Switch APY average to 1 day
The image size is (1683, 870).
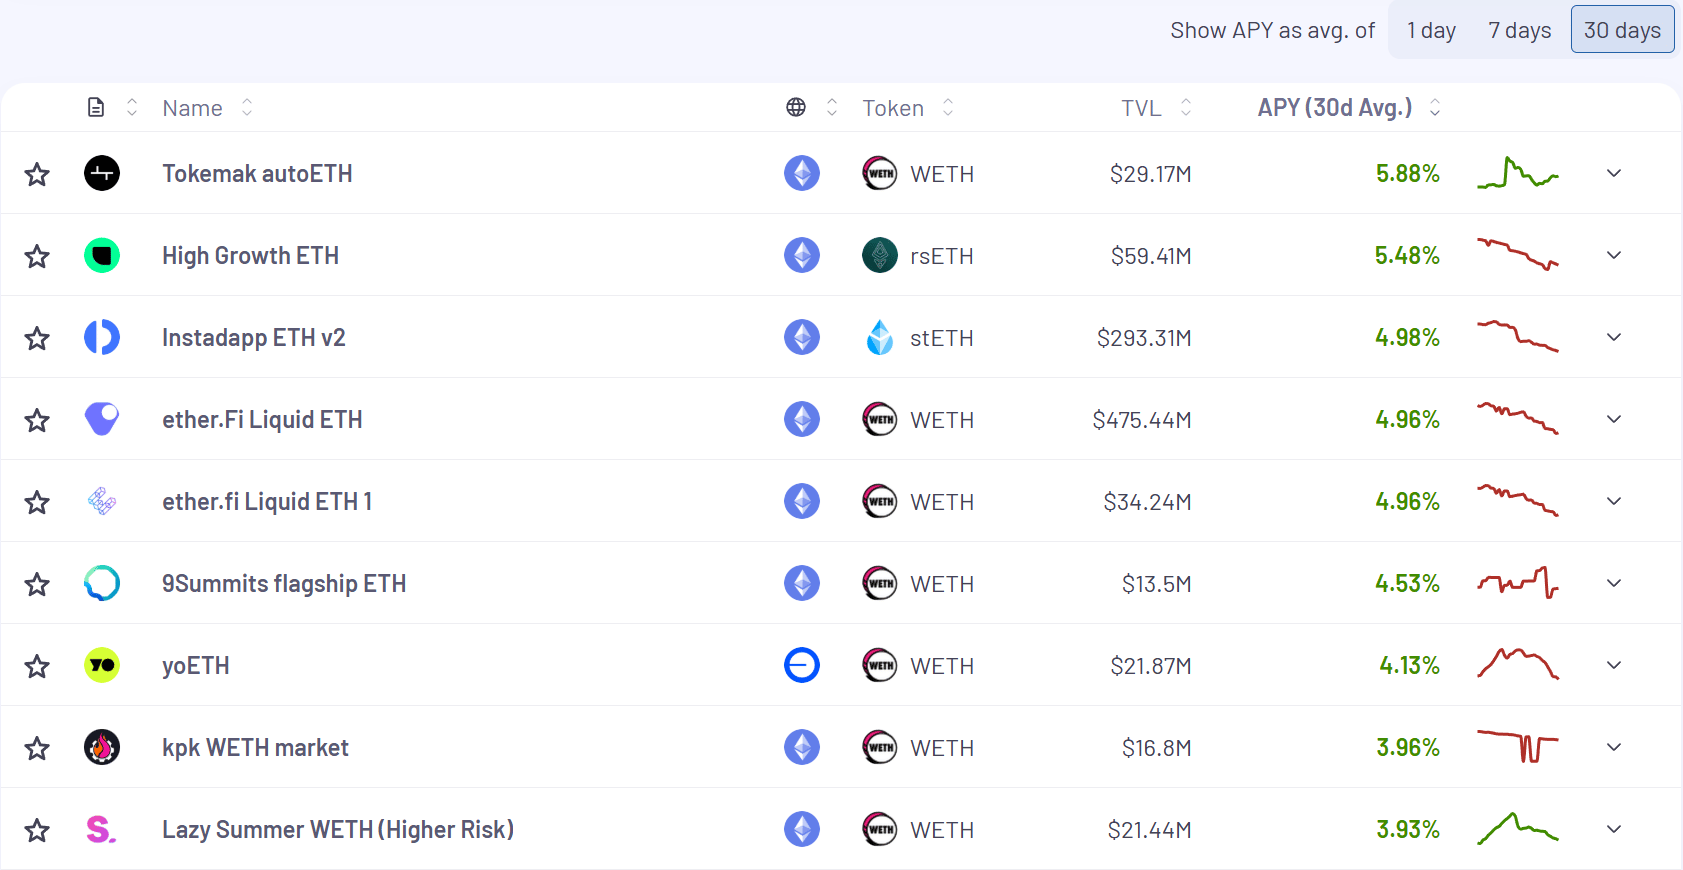point(1431,30)
